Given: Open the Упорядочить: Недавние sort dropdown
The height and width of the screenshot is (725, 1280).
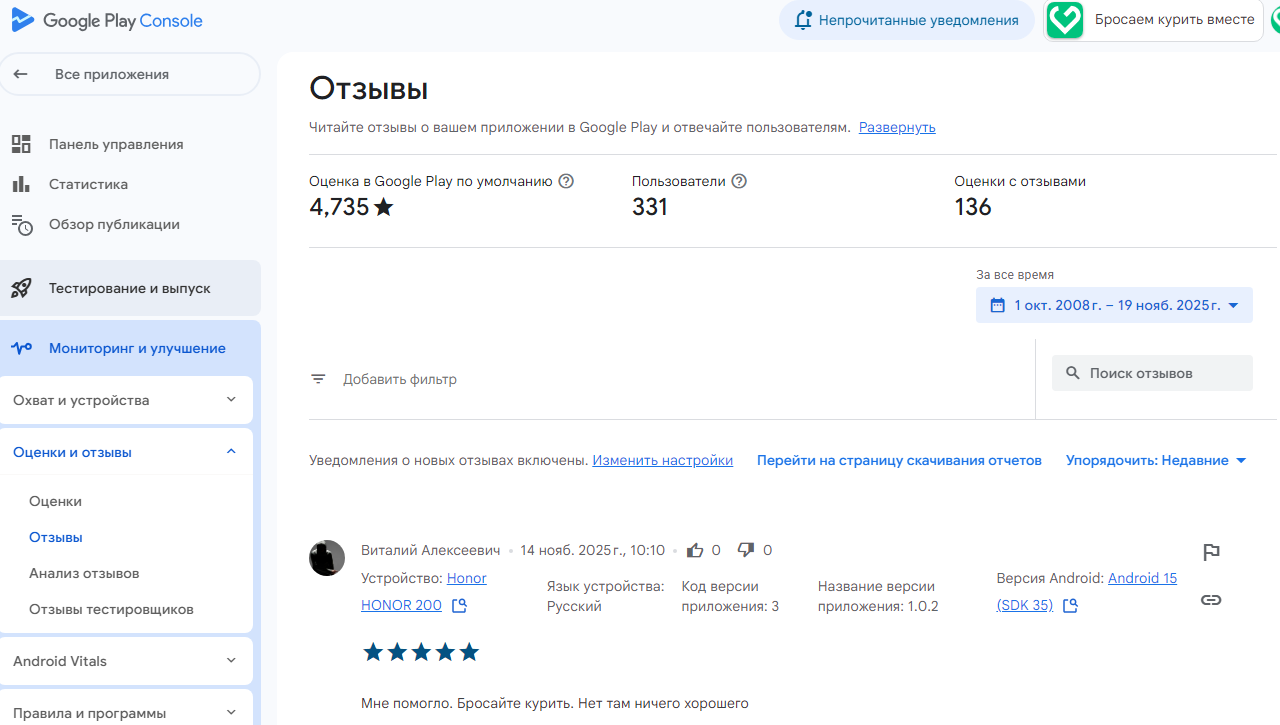Looking at the screenshot, I should click(1156, 460).
